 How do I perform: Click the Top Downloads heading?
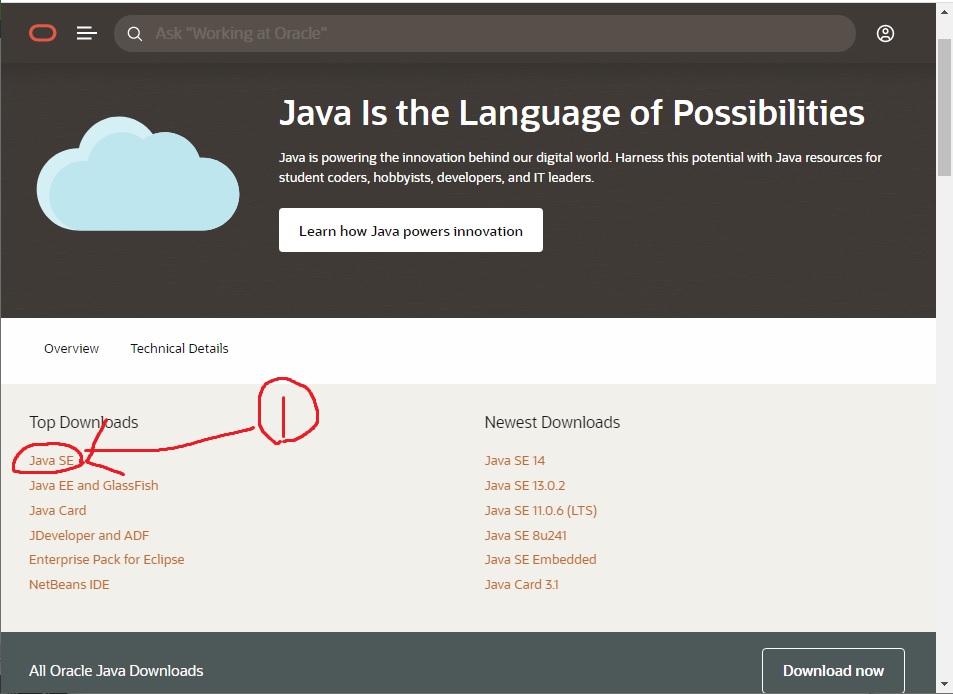[84, 422]
